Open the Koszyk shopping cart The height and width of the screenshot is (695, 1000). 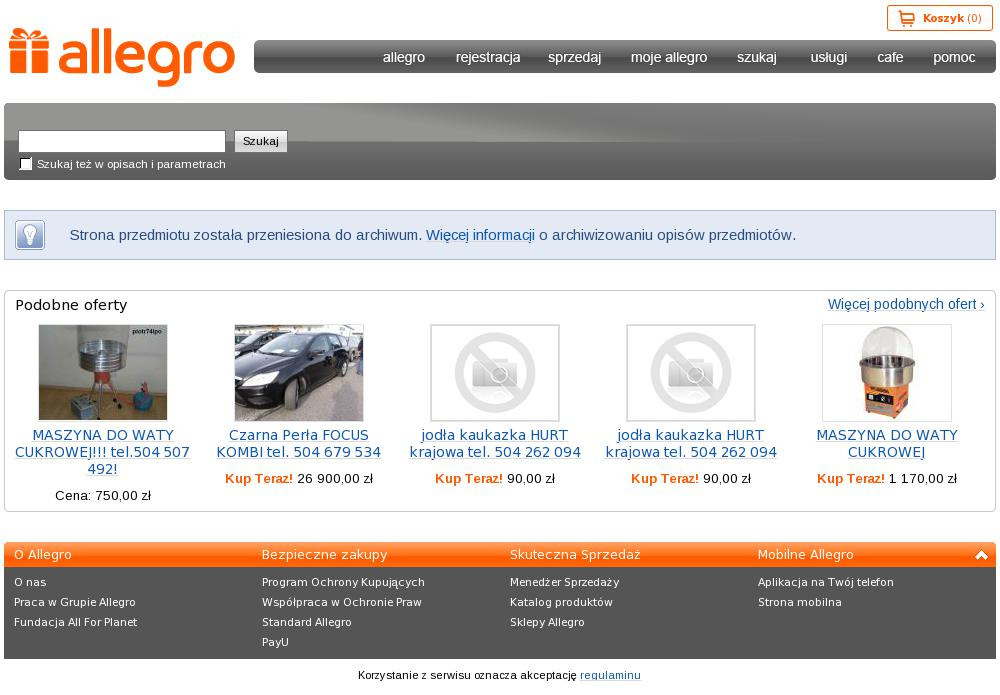click(939, 18)
